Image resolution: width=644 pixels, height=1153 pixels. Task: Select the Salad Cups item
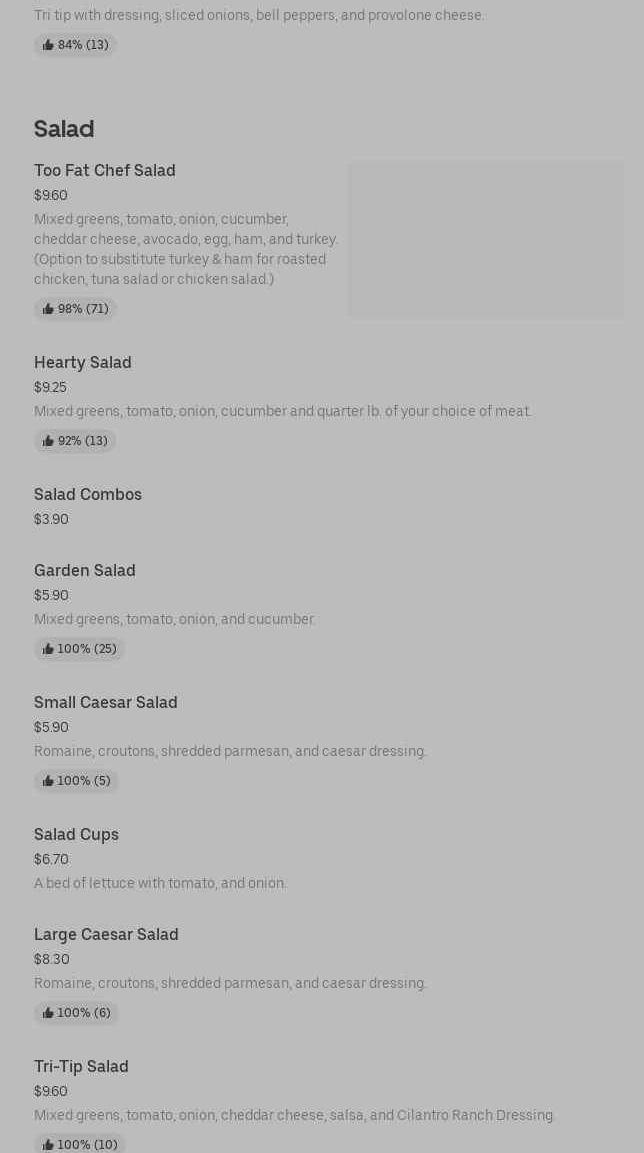pyautogui.click(x=76, y=835)
